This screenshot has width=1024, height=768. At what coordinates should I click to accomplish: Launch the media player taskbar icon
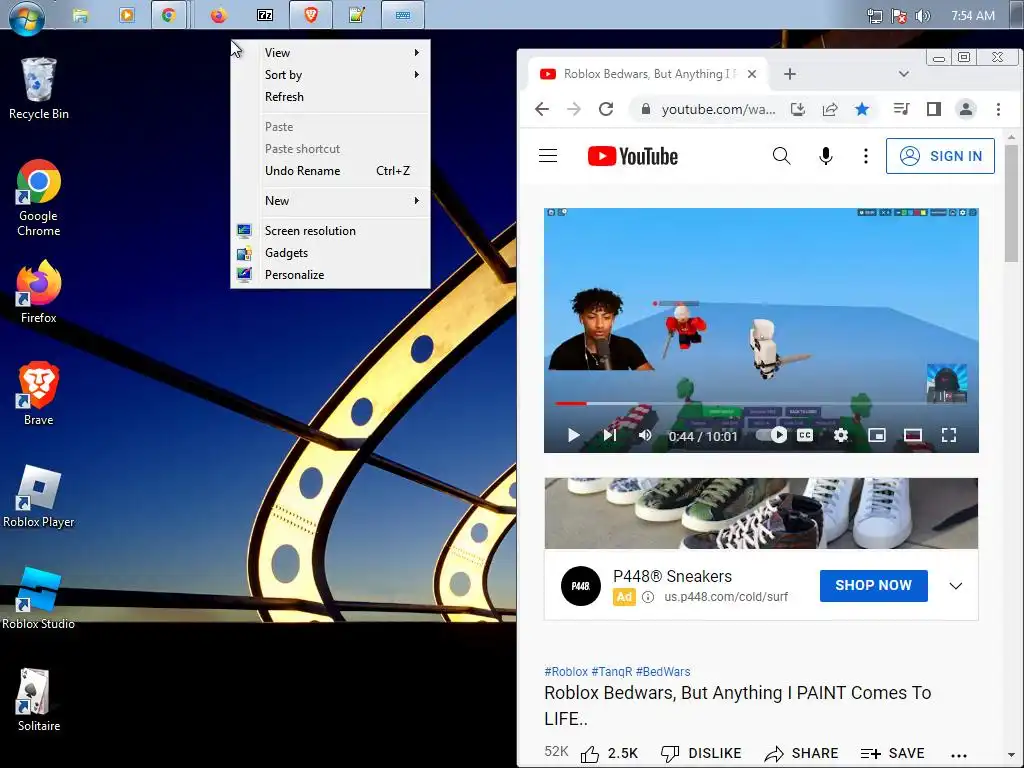tap(127, 15)
